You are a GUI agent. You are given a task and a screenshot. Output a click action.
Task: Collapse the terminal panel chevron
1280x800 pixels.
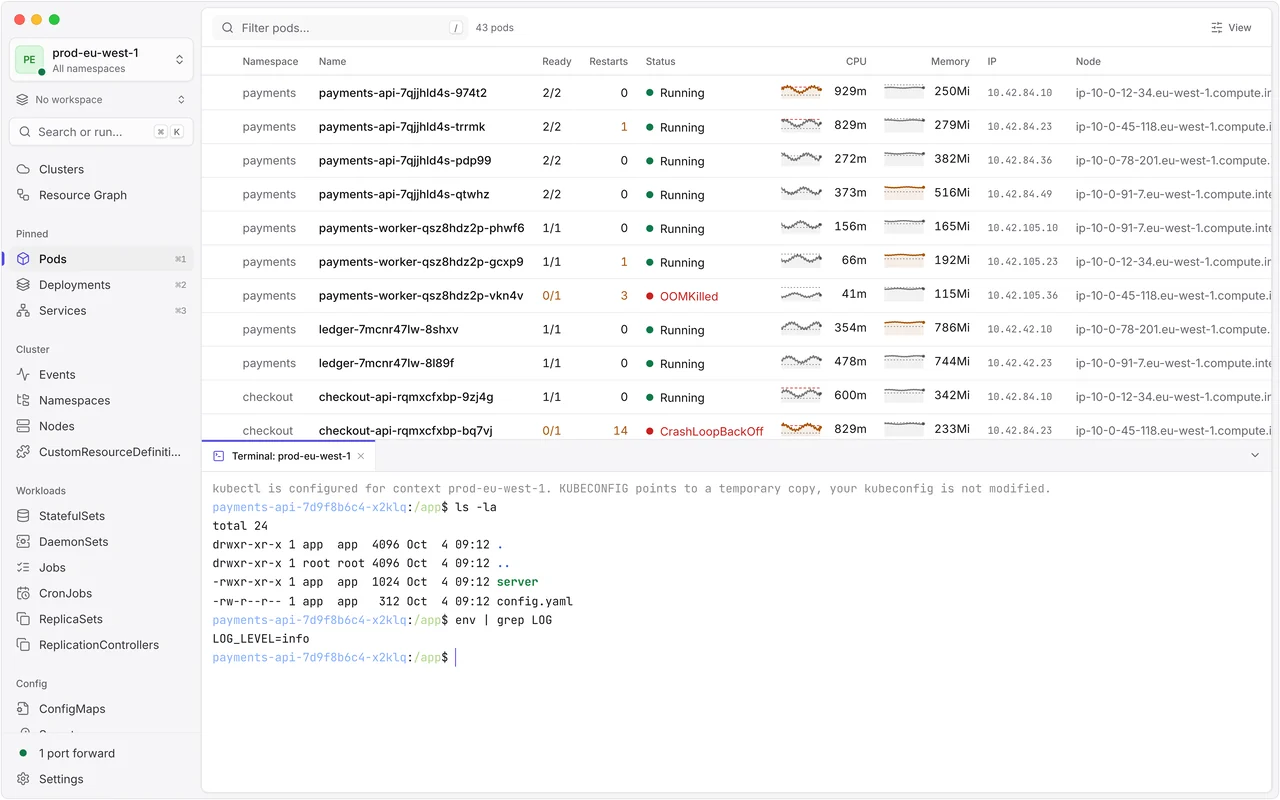coord(1255,456)
